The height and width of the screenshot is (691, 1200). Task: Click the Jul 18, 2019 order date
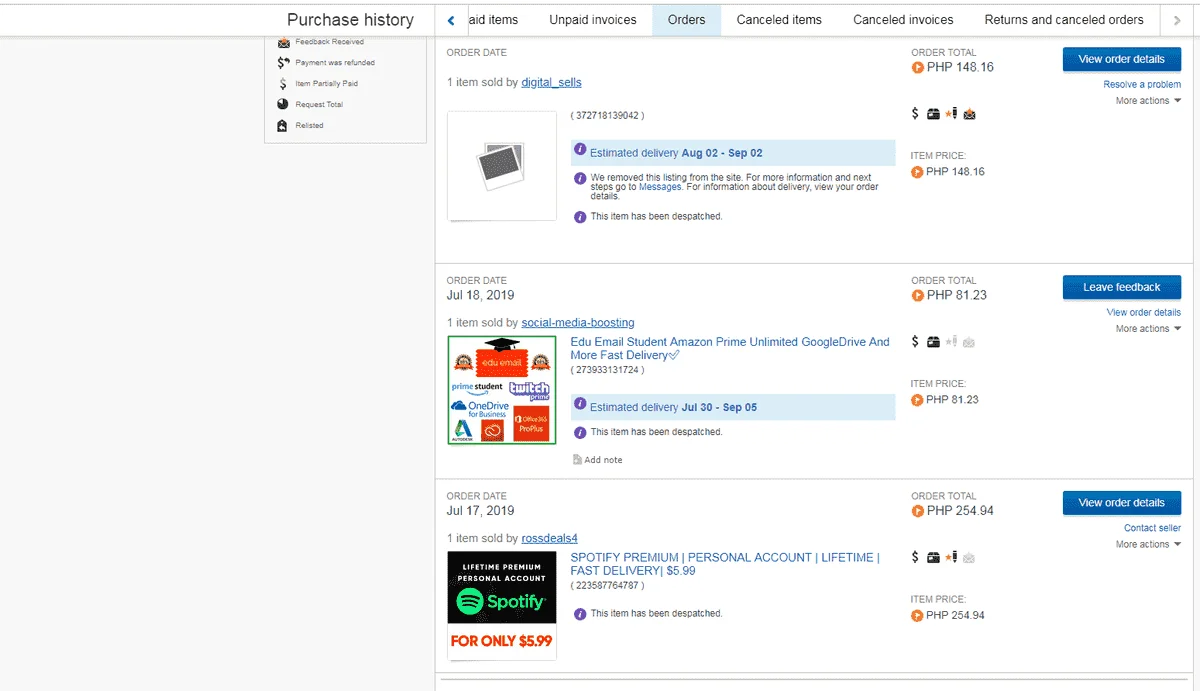click(481, 295)
